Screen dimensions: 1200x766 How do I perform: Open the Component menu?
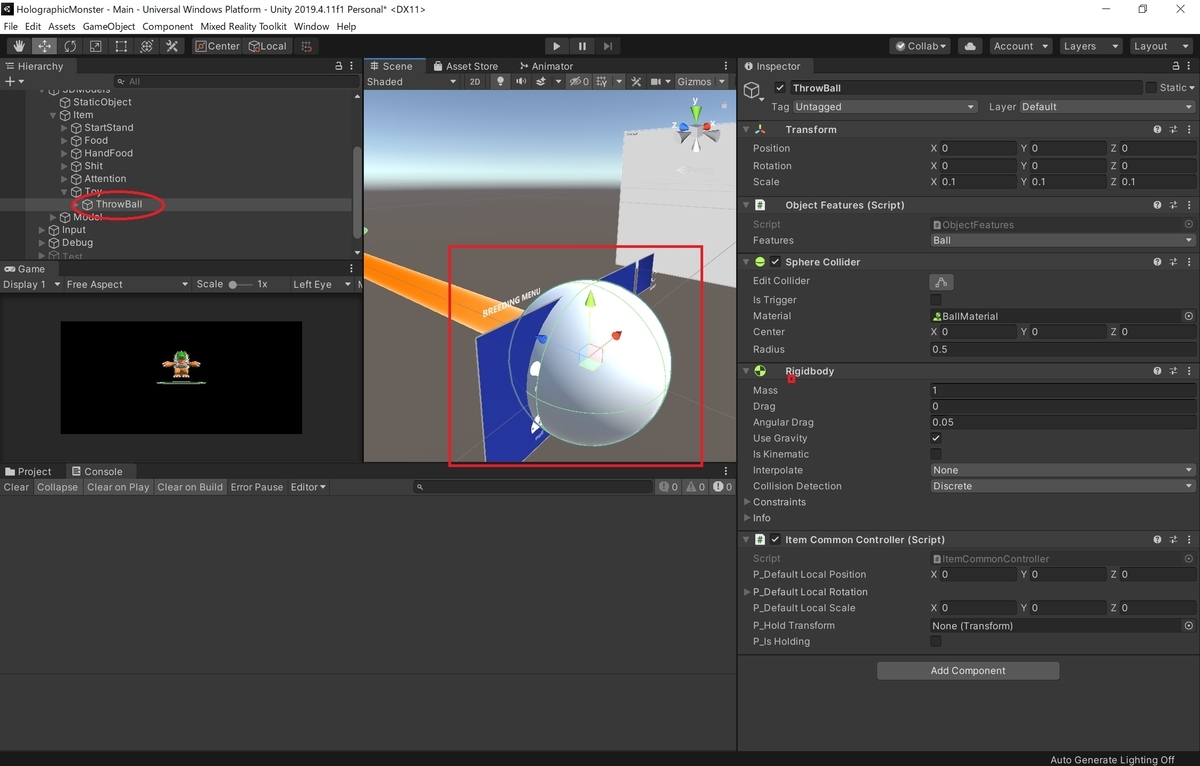tap(167, 26)
